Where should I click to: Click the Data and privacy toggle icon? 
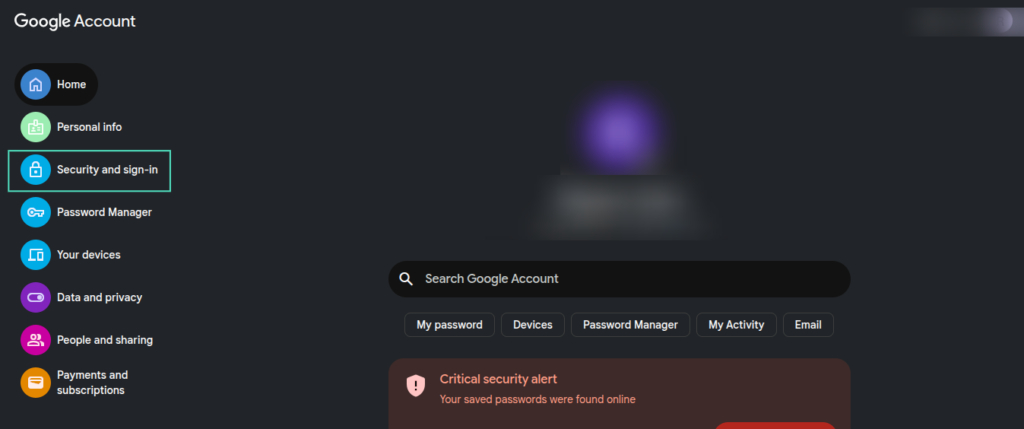(x=36, y=297)
